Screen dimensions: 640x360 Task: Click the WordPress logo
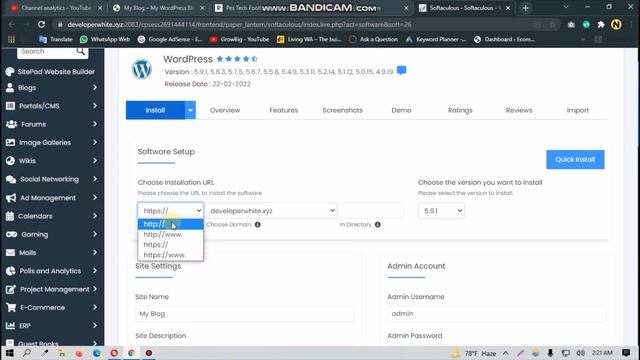(142, 69)
